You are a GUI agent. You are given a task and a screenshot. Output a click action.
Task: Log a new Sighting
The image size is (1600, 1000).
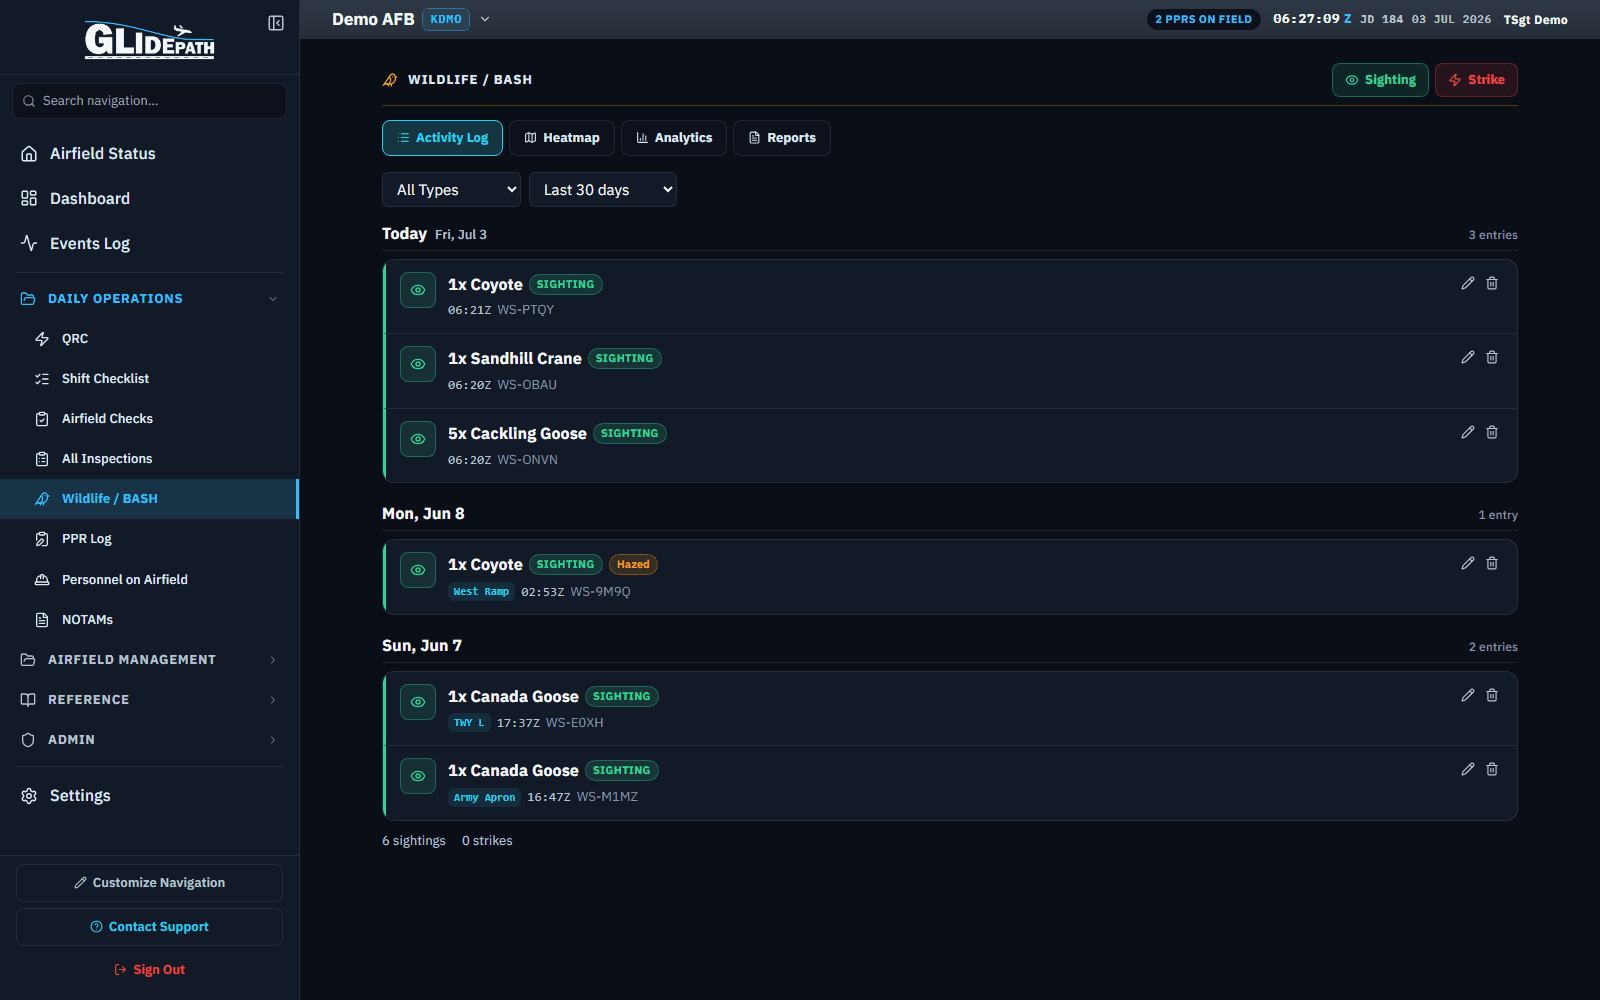tap(1380, 80)
